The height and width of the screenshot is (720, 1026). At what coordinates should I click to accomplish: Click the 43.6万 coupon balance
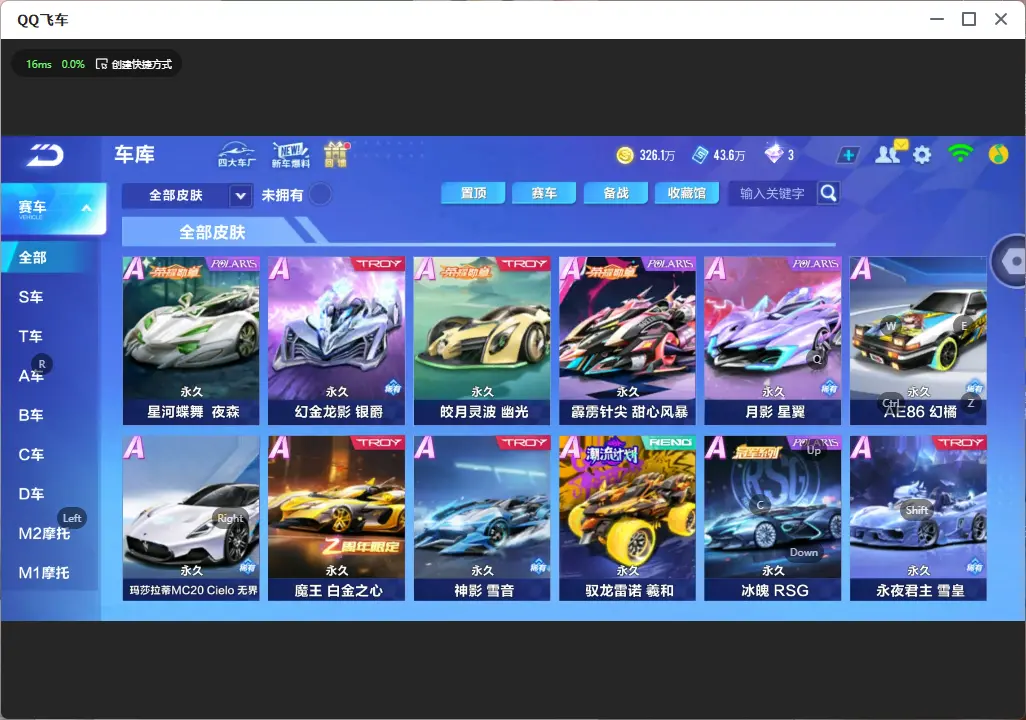click(x=729, y=155)
